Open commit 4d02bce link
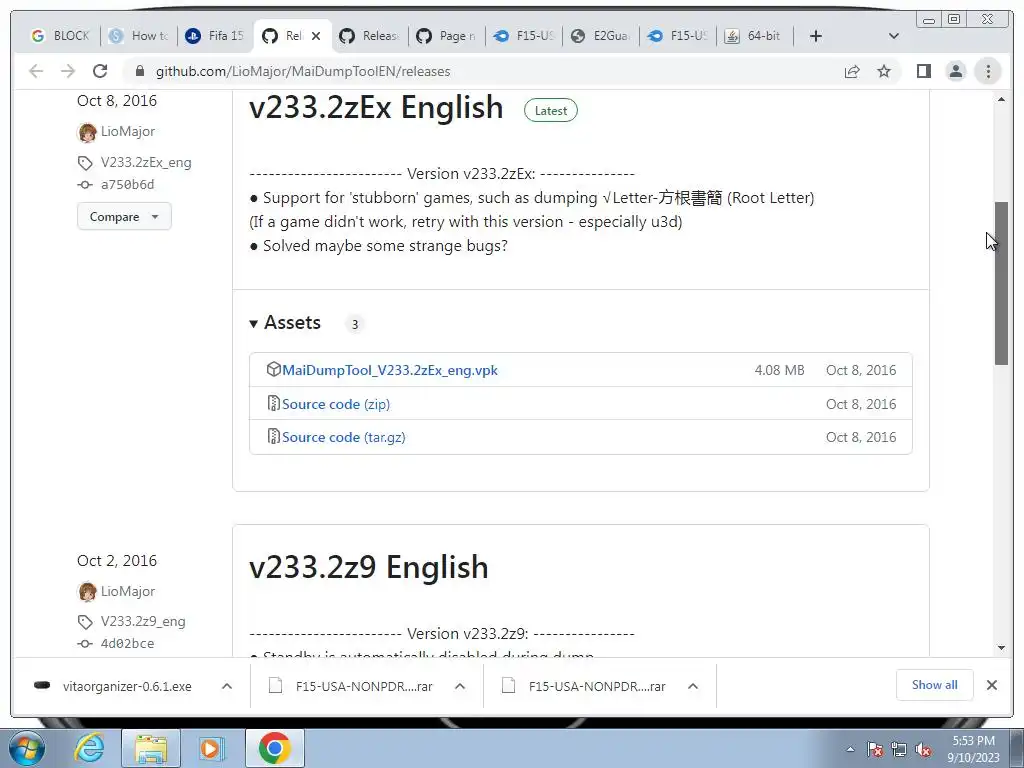The width and height of the screenshot is (1024, 768). (x=127, y=644)
